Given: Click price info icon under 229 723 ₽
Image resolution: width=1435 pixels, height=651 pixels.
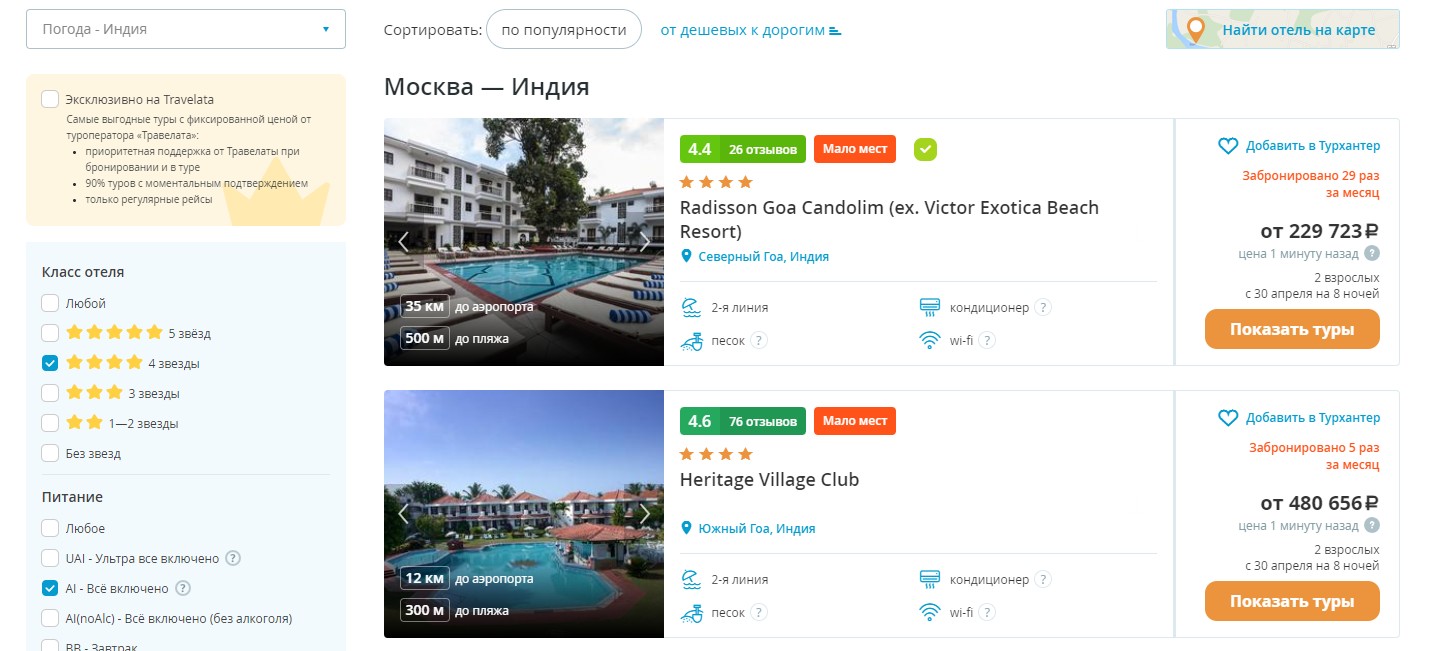Looking at the screenshot, I should tap(1372, 253).
